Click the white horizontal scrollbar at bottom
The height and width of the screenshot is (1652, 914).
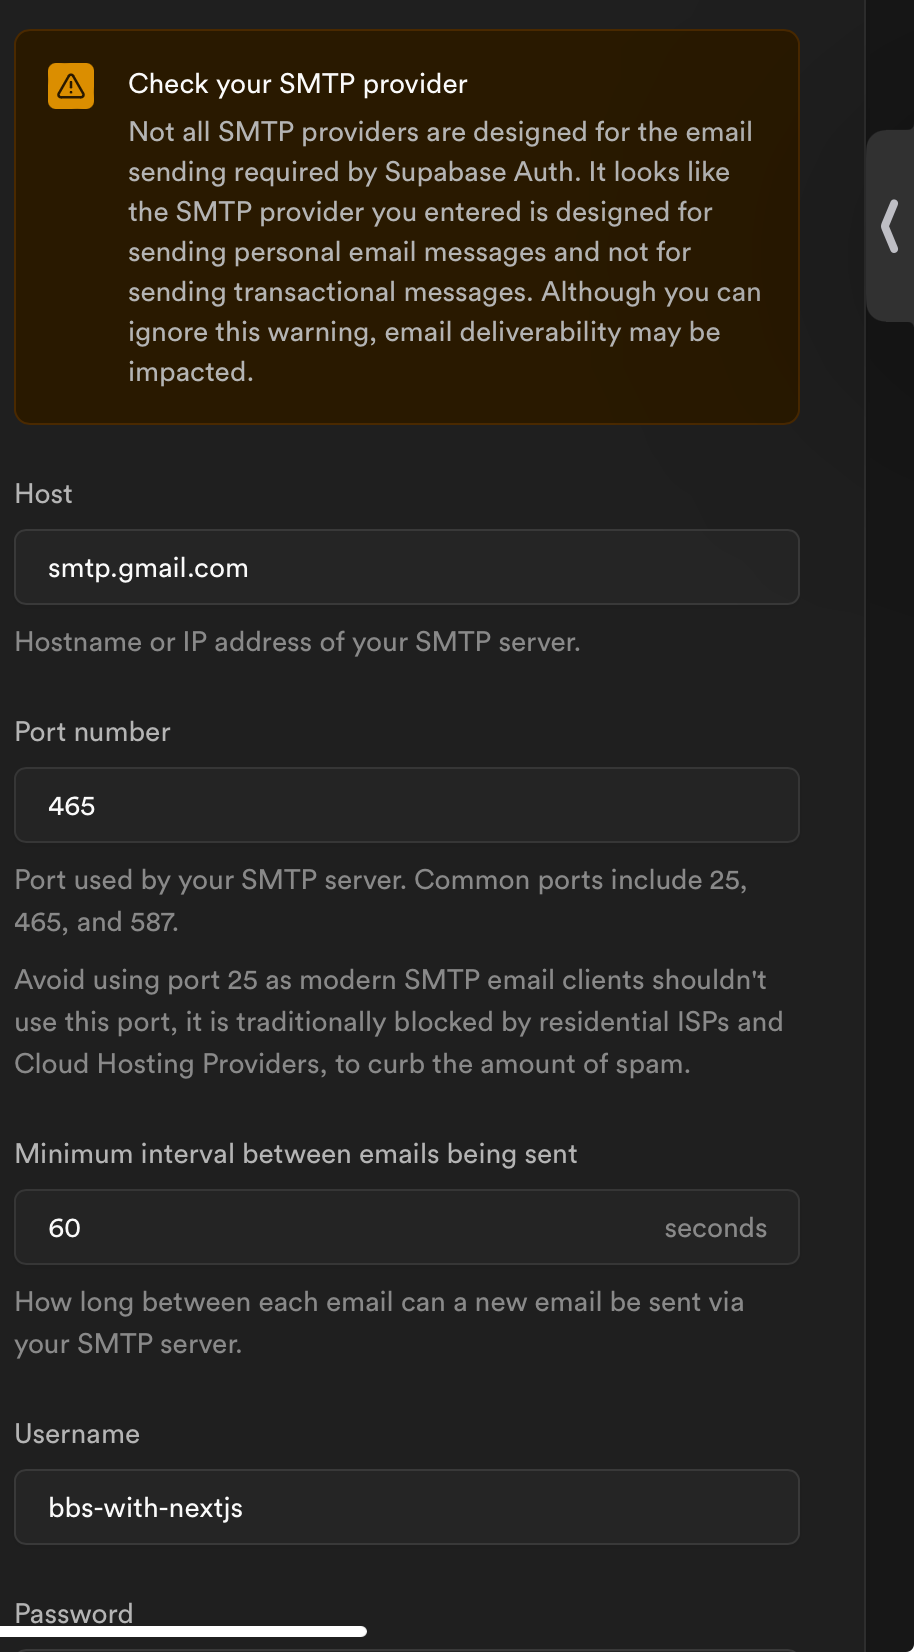[x=184, y=1631]
